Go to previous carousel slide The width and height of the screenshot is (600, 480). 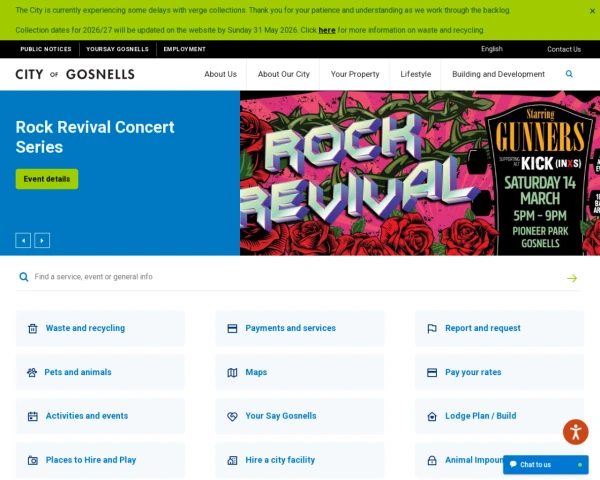click(x=23, y=240)
